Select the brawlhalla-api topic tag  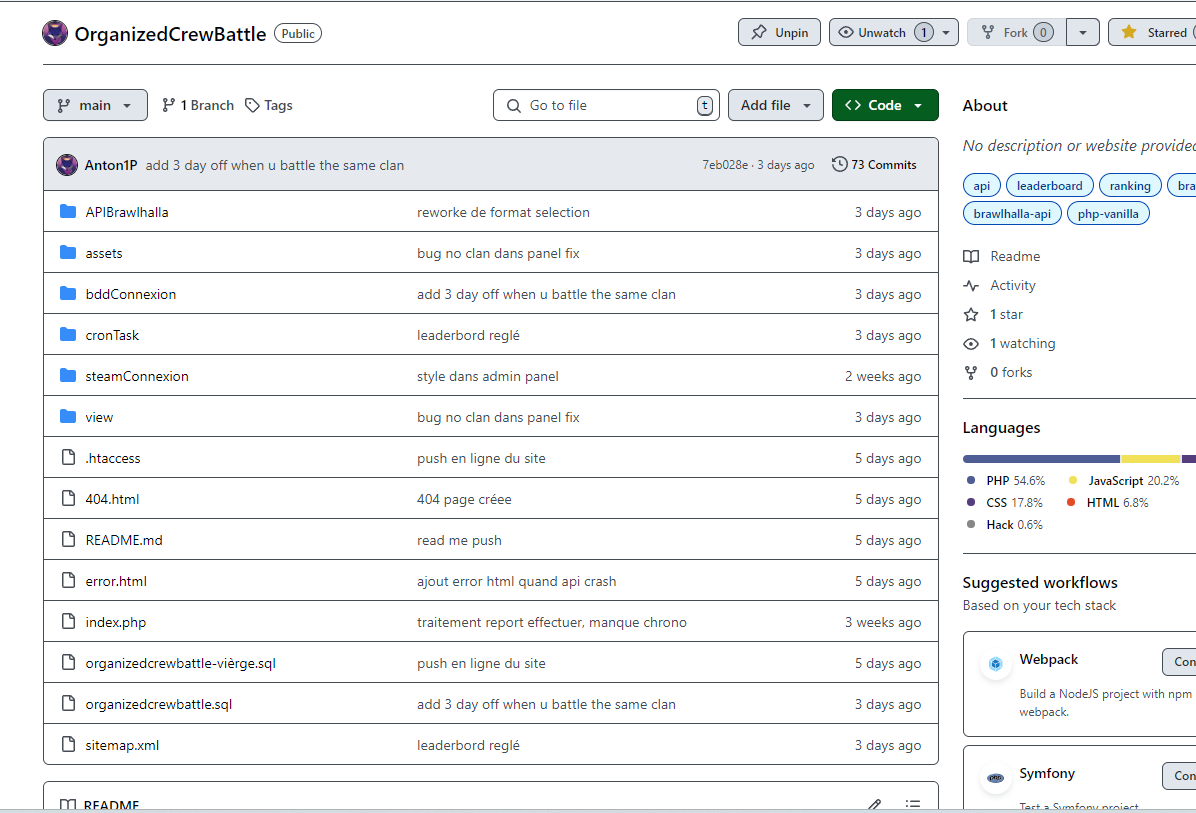pos(1012,214)
